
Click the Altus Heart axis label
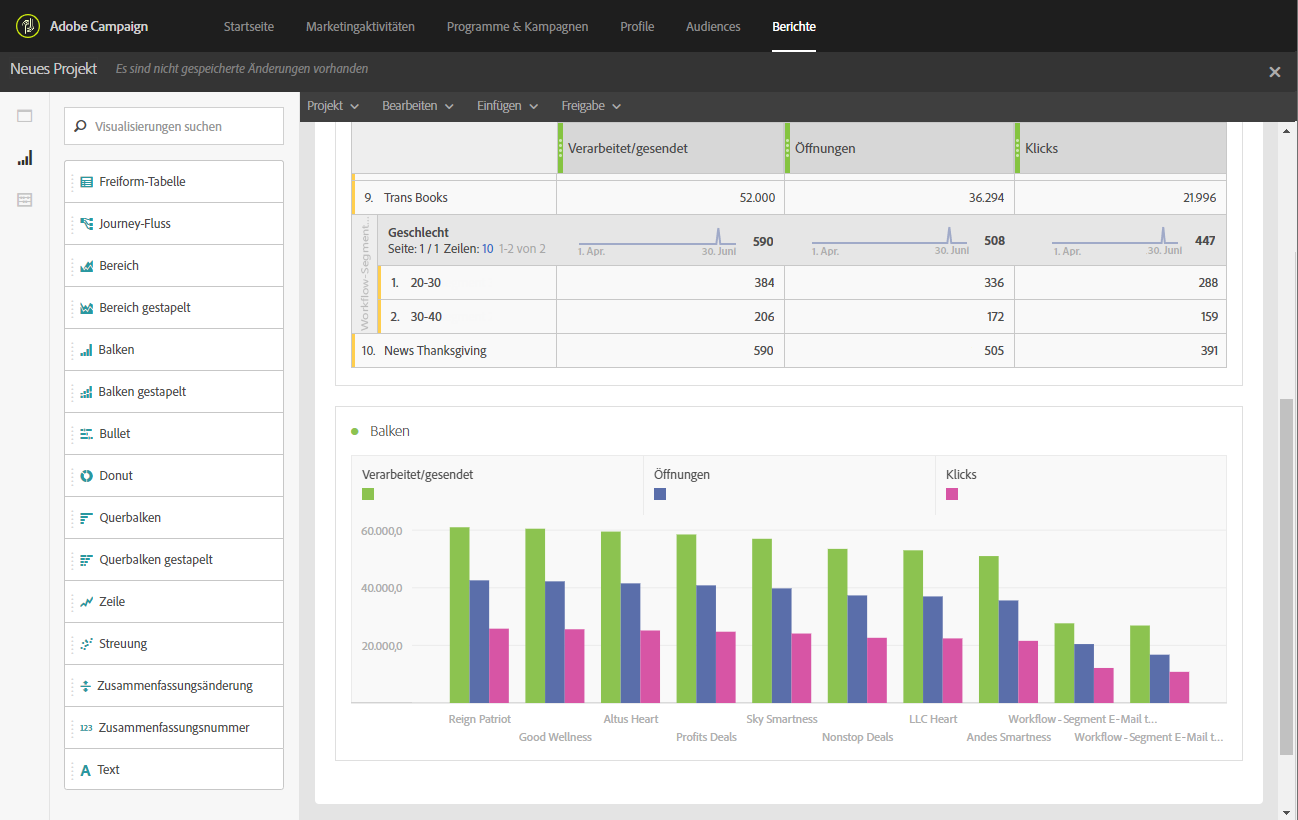click(x=632, y=720)
